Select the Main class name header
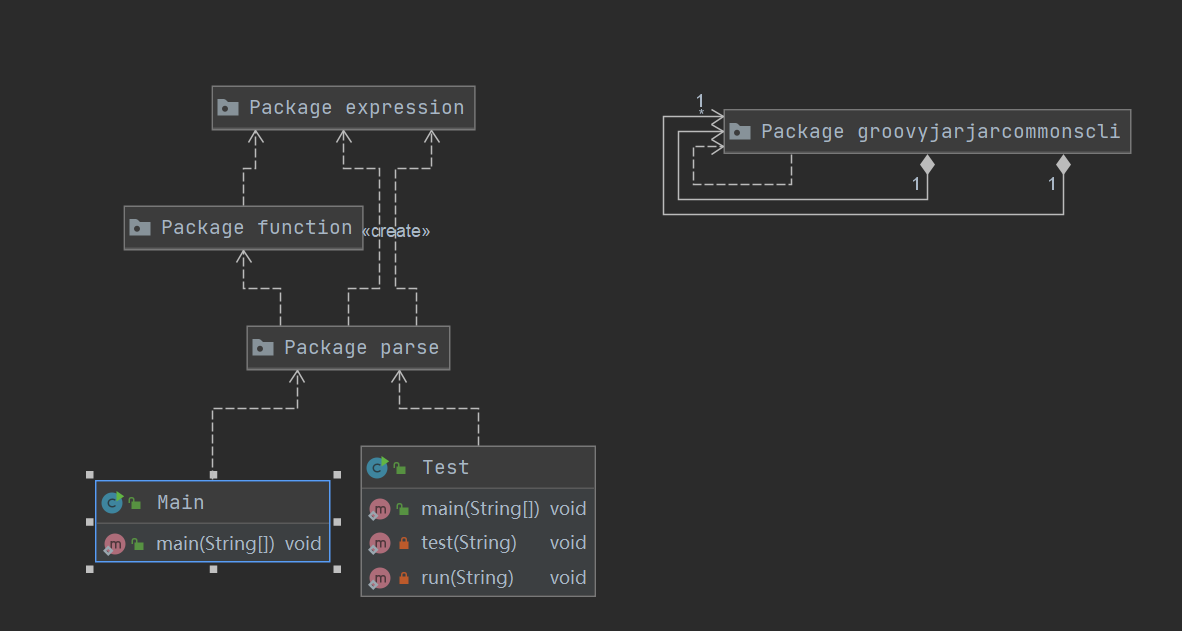 [181, 502]
